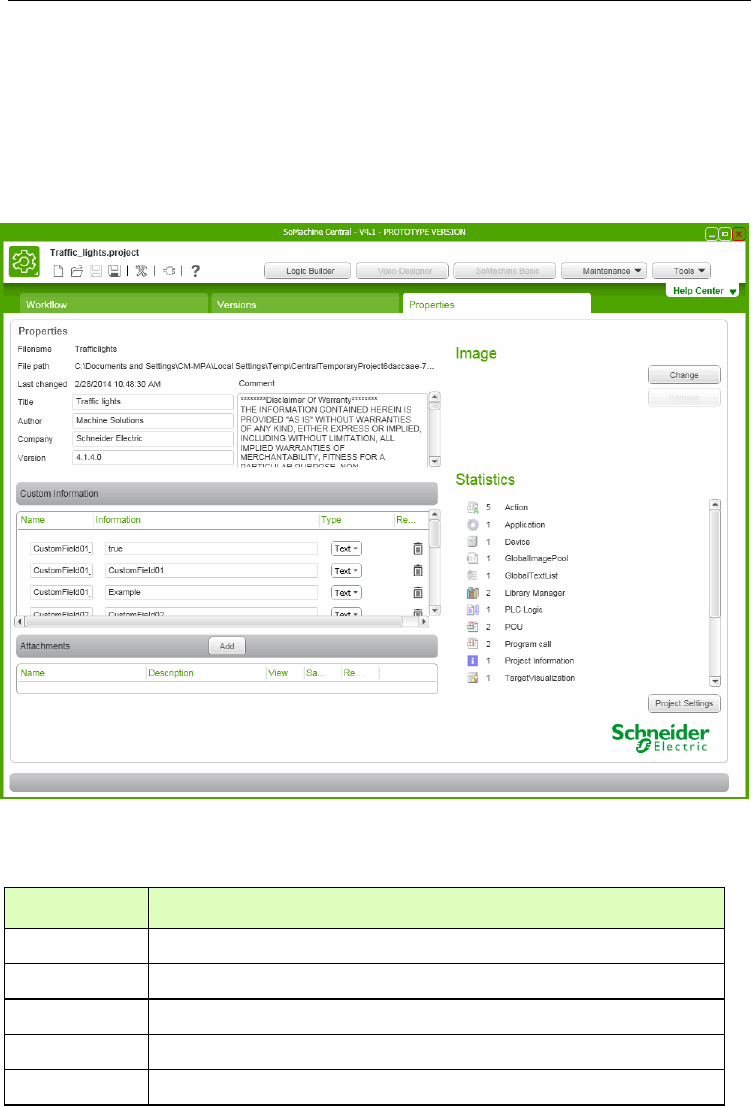Click the Application statistics gear icon
Screen dimensions: 751x1106
pos(472,525)
